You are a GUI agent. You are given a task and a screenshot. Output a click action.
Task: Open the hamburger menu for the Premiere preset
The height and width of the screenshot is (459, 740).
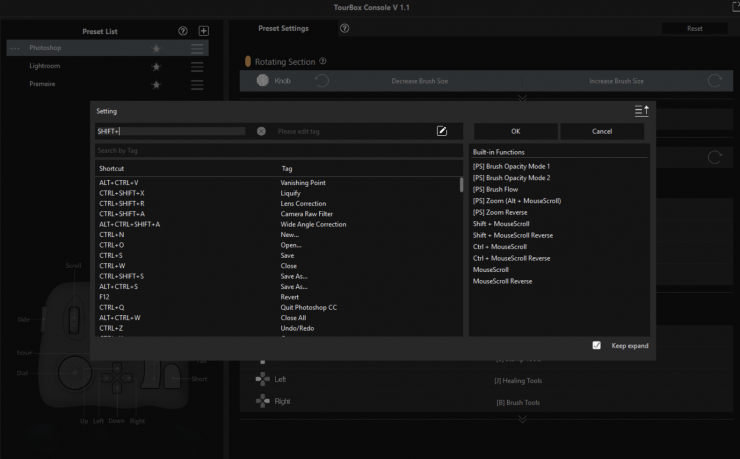click(x=197, y=84)
